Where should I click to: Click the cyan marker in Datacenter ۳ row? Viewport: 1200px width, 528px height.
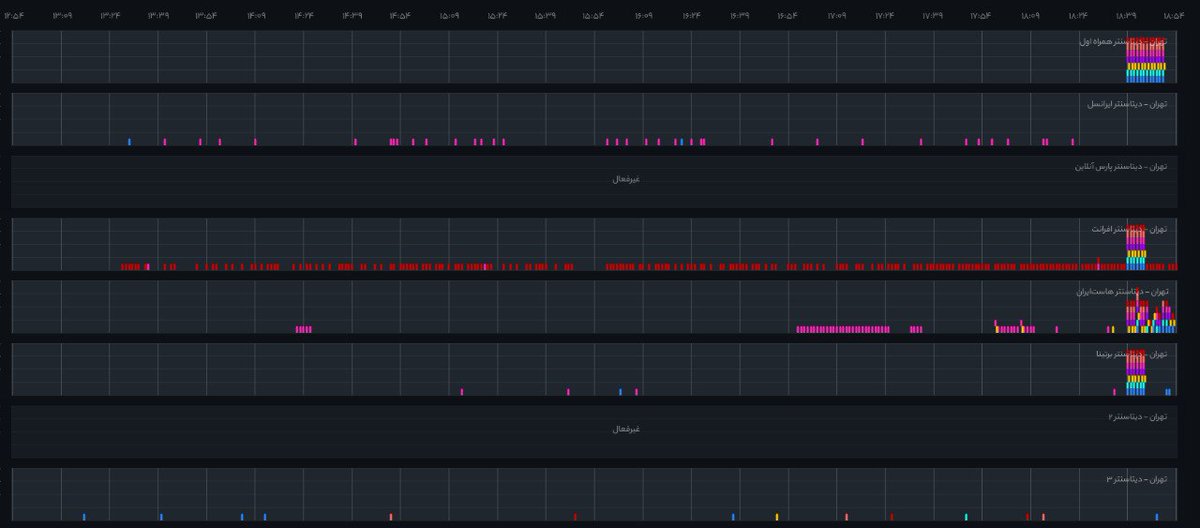coord(966,517)
